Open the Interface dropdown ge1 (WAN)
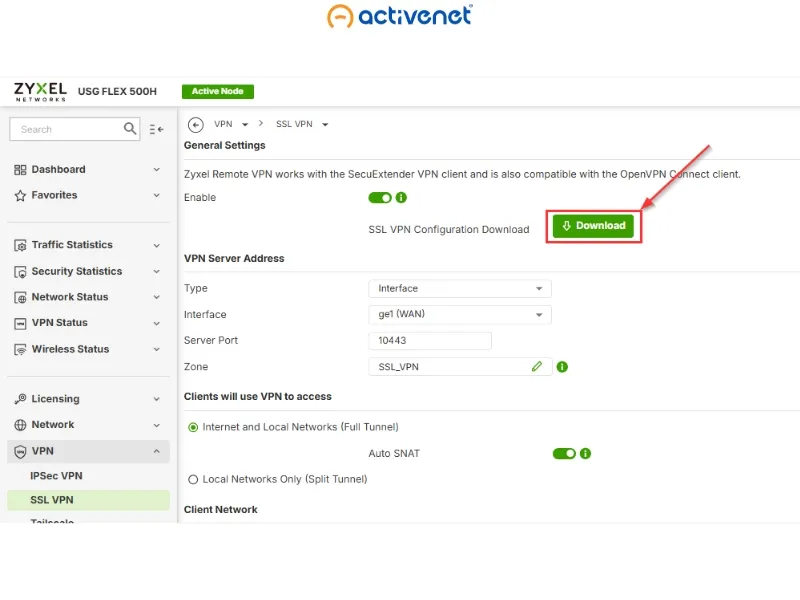Screen dimensions: 800x600 460,314
